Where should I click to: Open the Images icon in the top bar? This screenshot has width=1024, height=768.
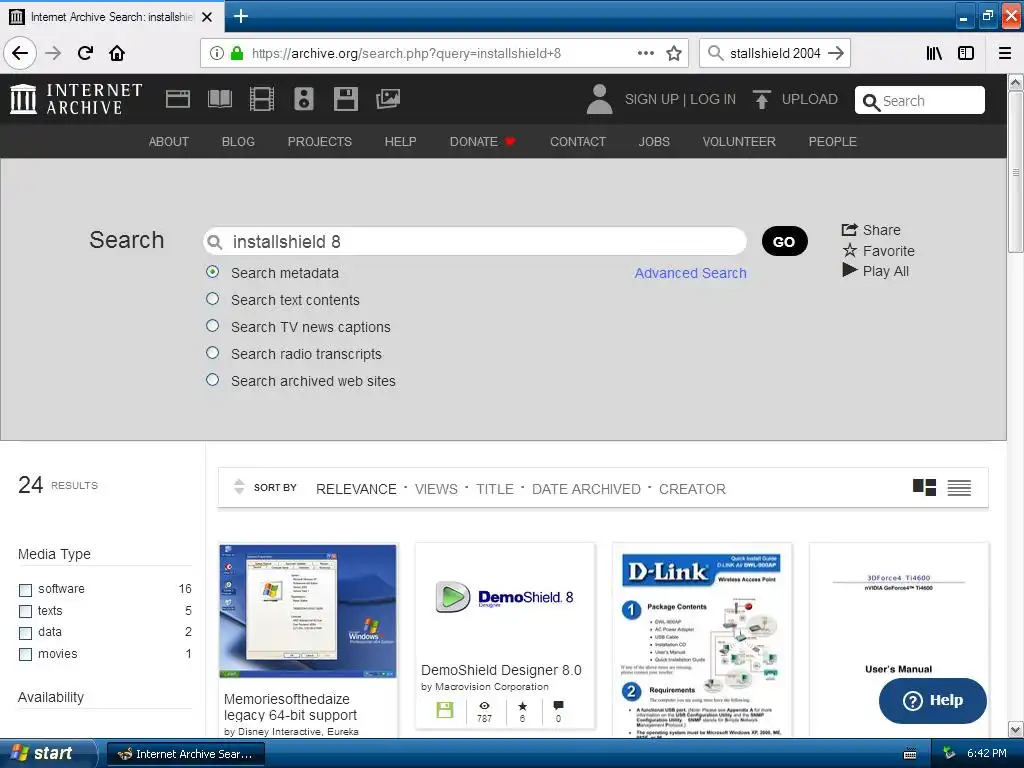388,99
